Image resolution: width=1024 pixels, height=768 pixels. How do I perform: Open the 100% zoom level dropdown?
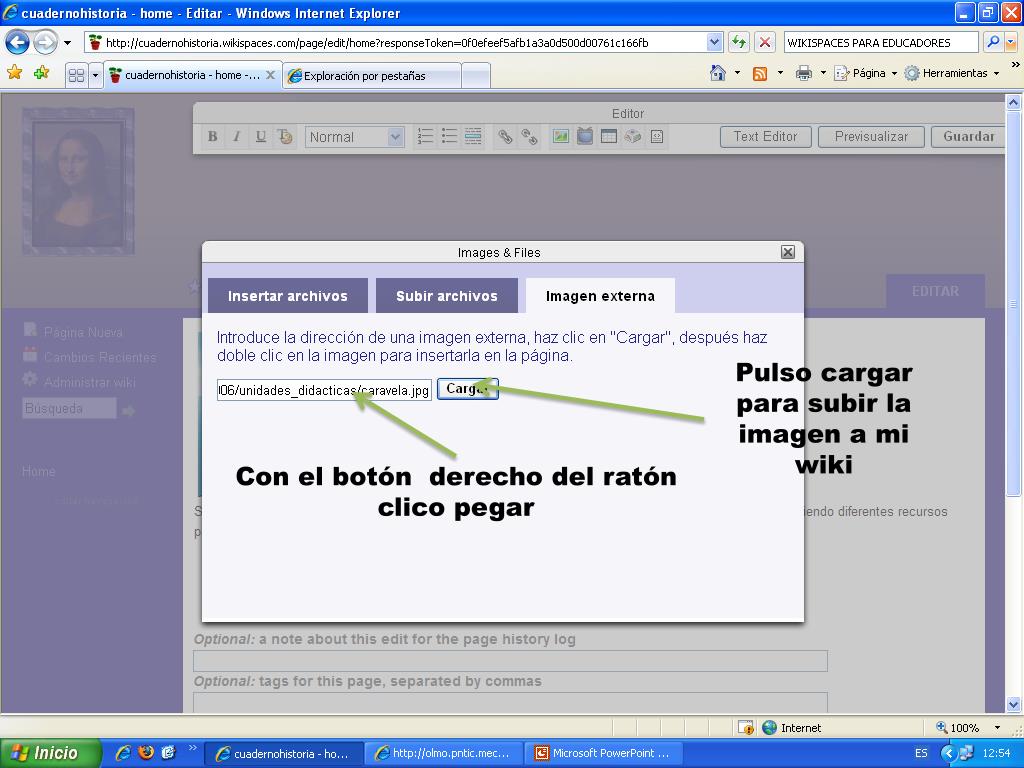tap(997, 728)
